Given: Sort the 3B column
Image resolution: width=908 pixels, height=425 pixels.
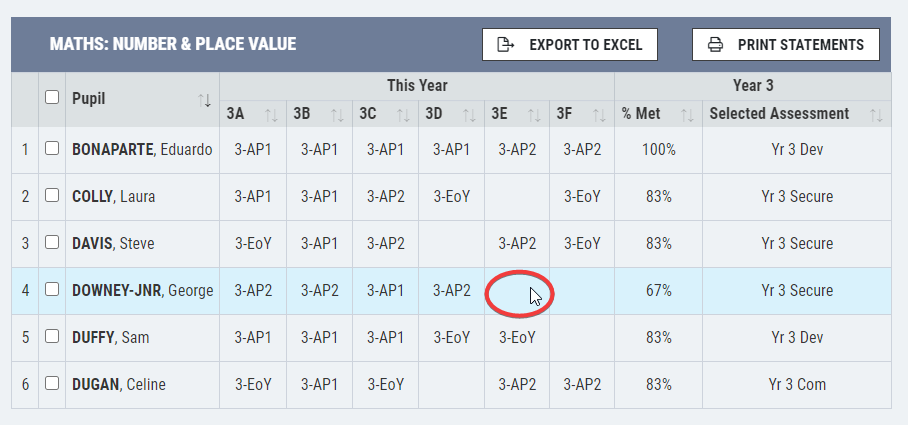Looking at the screenshot, I should pyautogui.click(x=338, y=115).
